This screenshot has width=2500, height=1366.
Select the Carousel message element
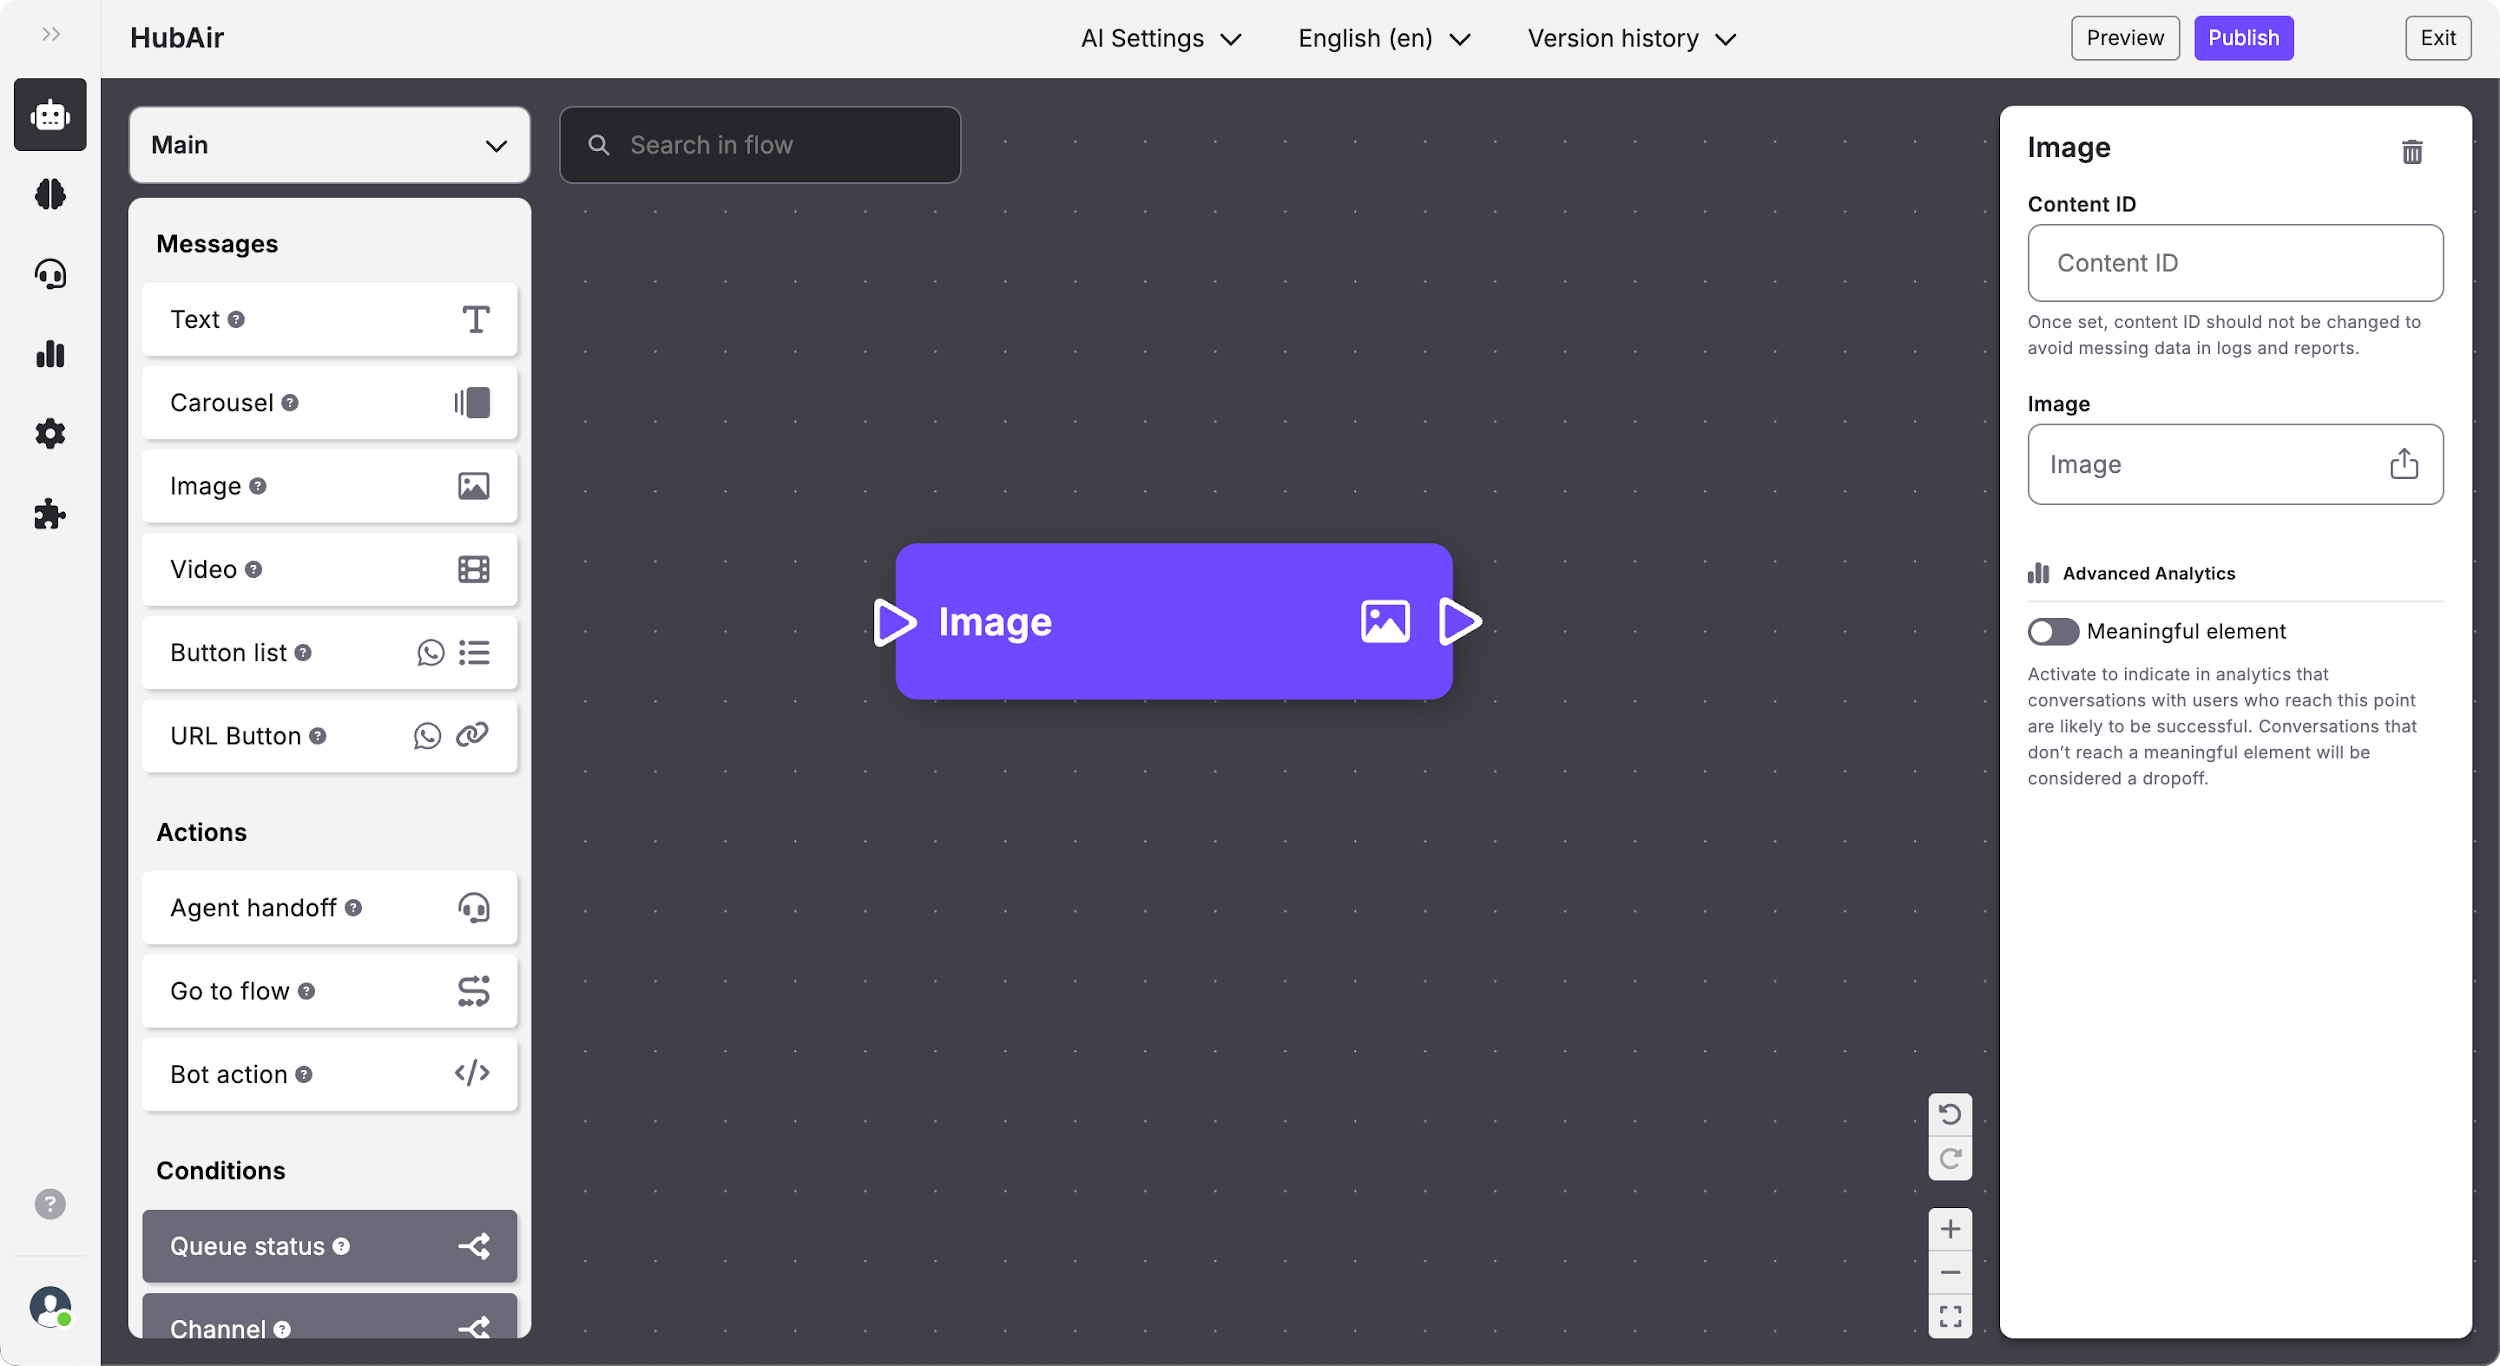coord(329,403)
